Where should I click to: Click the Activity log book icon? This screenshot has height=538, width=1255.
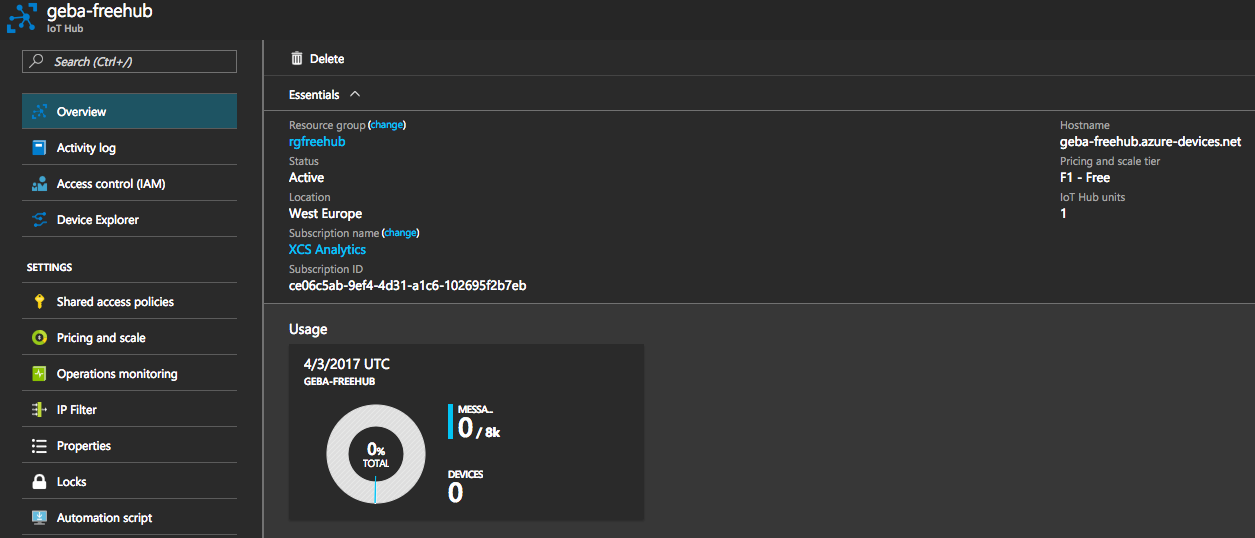[x=40, y=148]
